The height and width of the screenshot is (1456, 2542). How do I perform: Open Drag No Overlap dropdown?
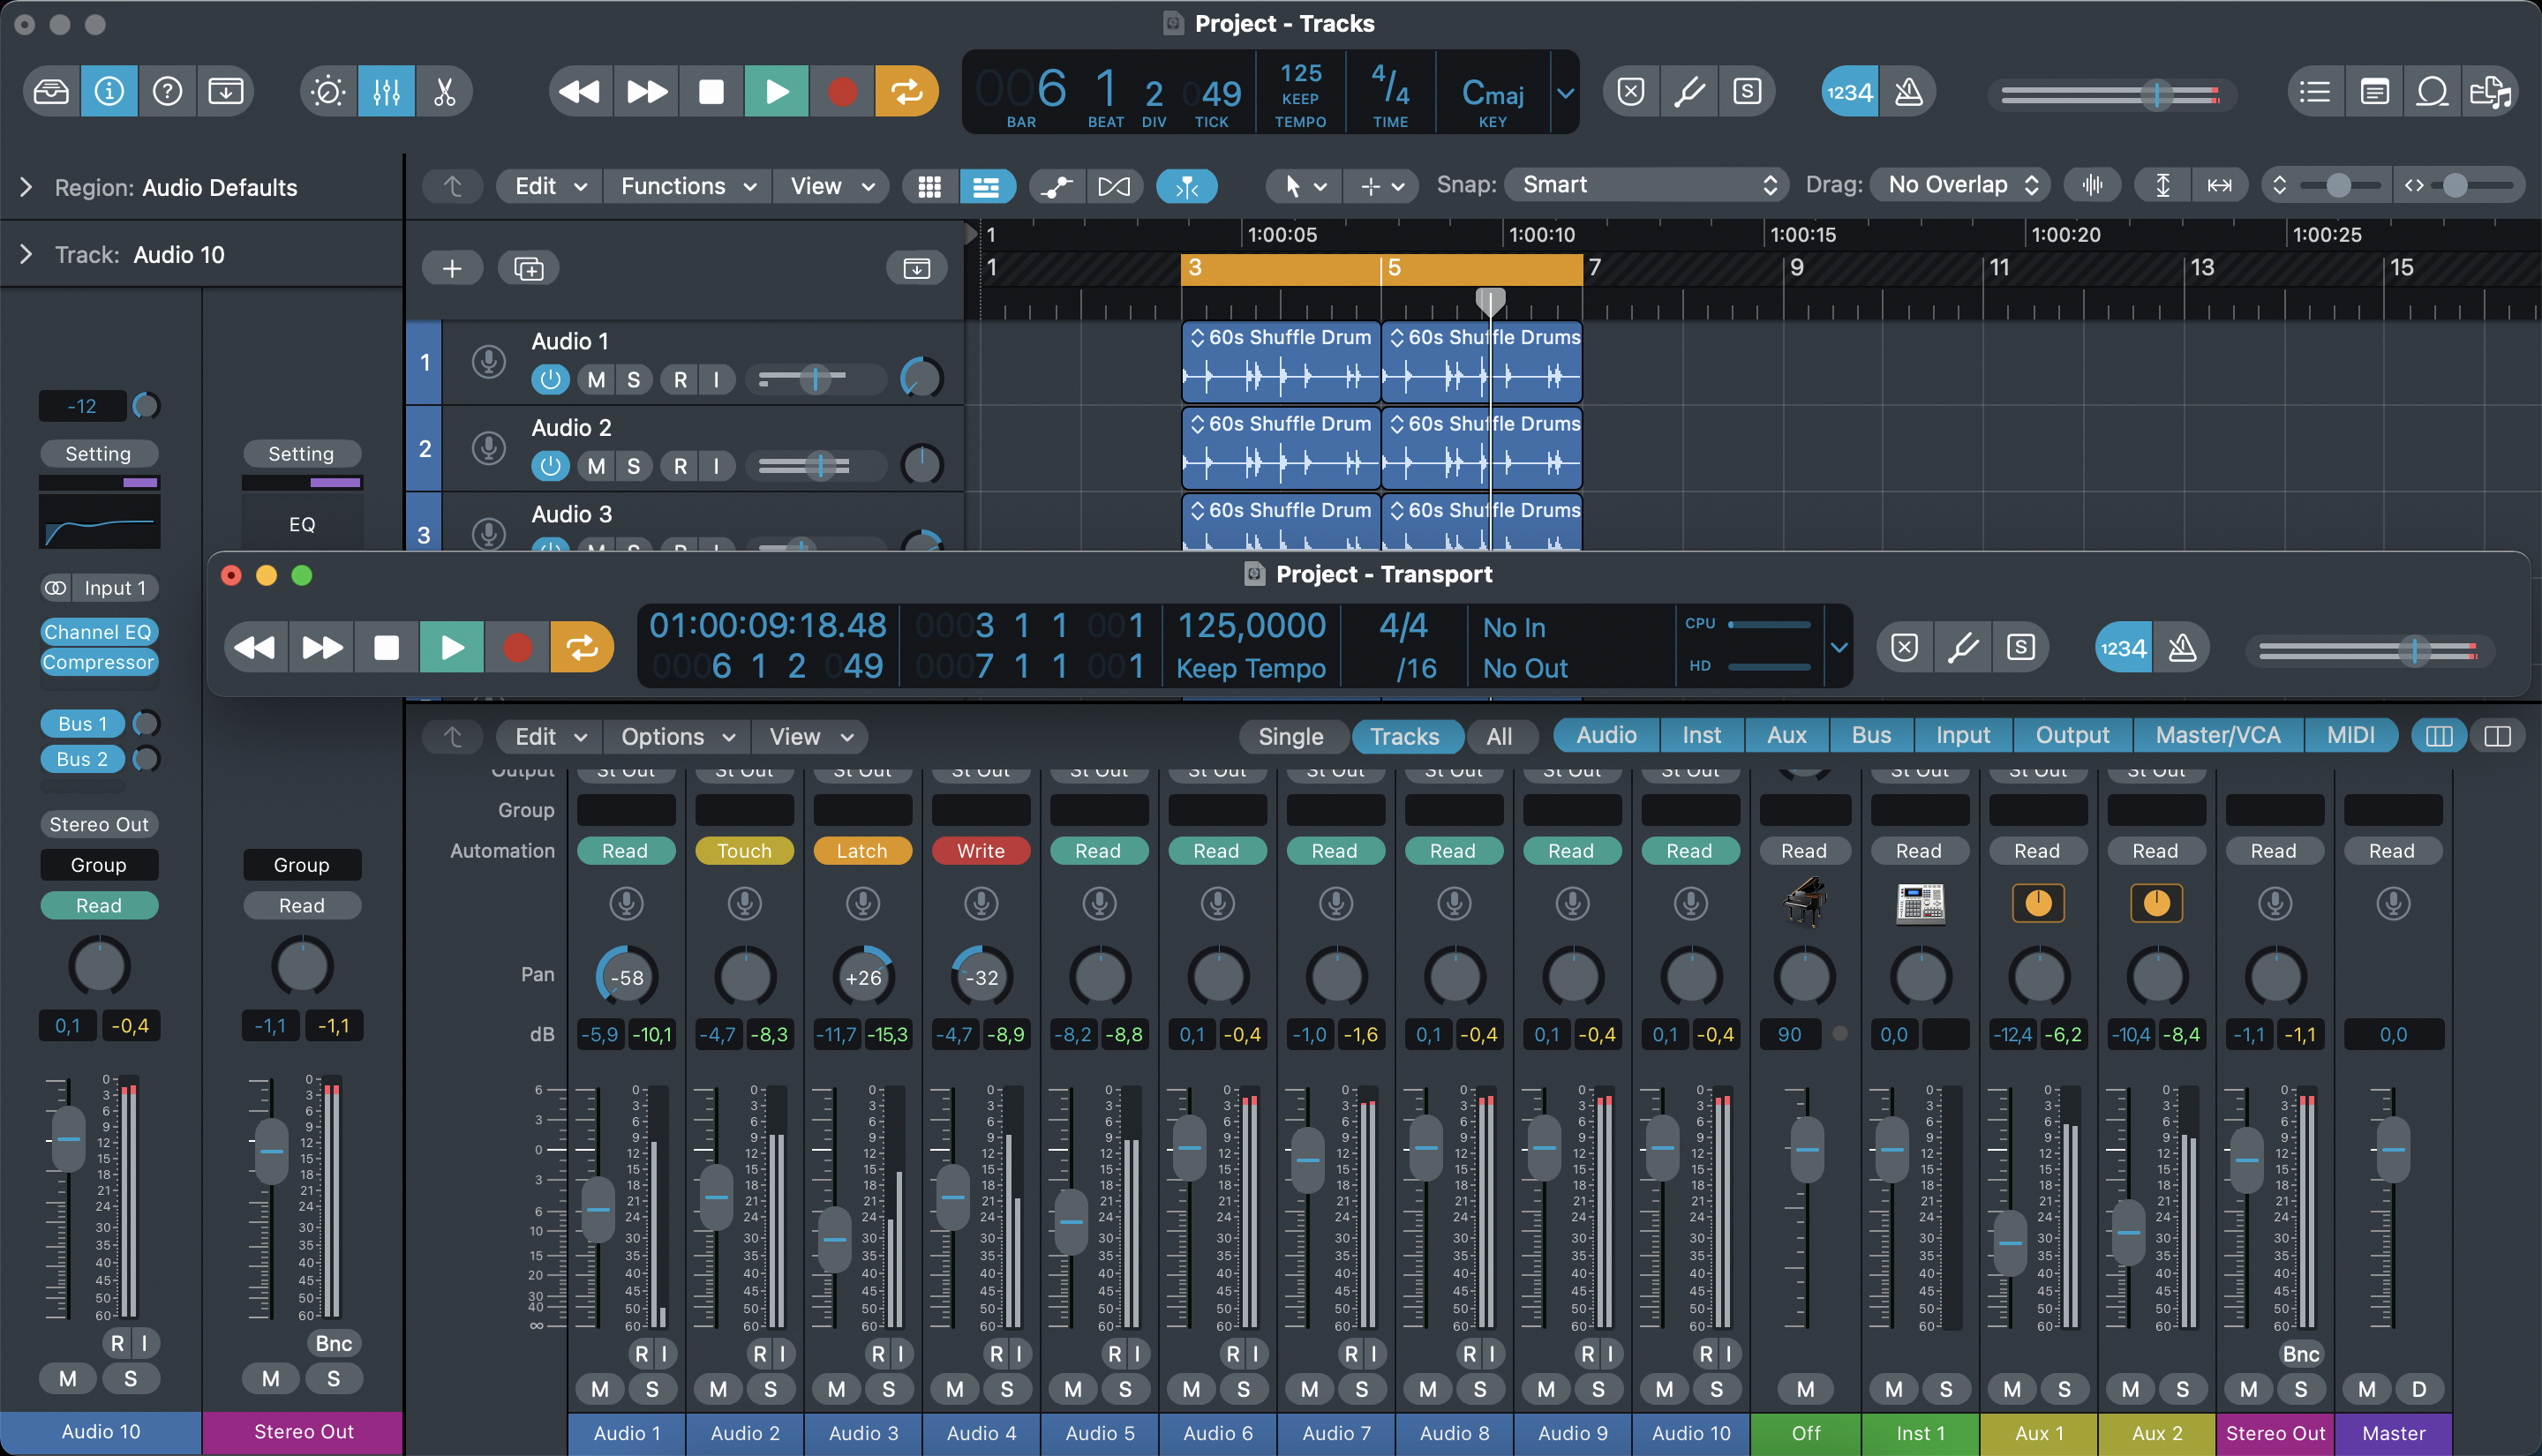click(1961, 185)
